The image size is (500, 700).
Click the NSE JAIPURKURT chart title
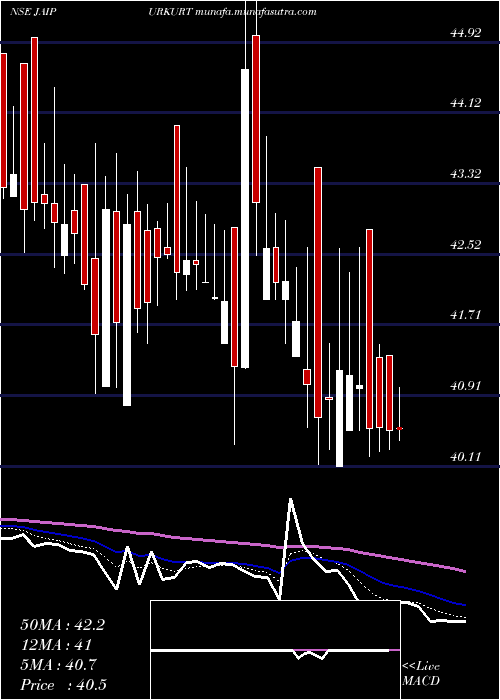pyautogui.click(x=102, y=12)
